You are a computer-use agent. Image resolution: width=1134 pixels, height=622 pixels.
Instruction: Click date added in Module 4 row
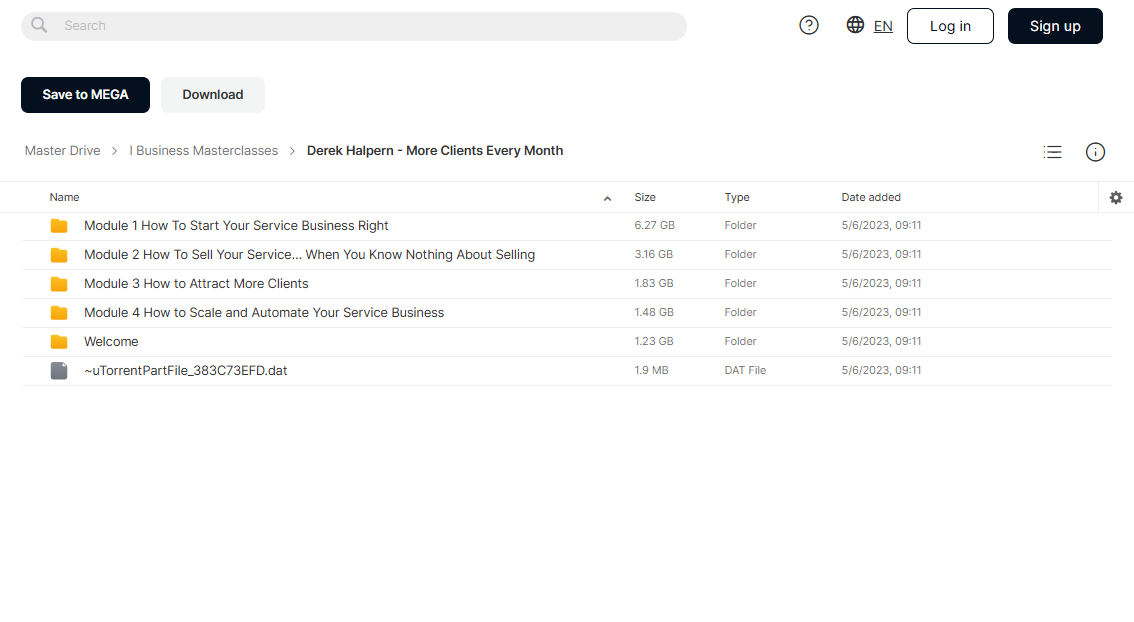pos(881,312)
